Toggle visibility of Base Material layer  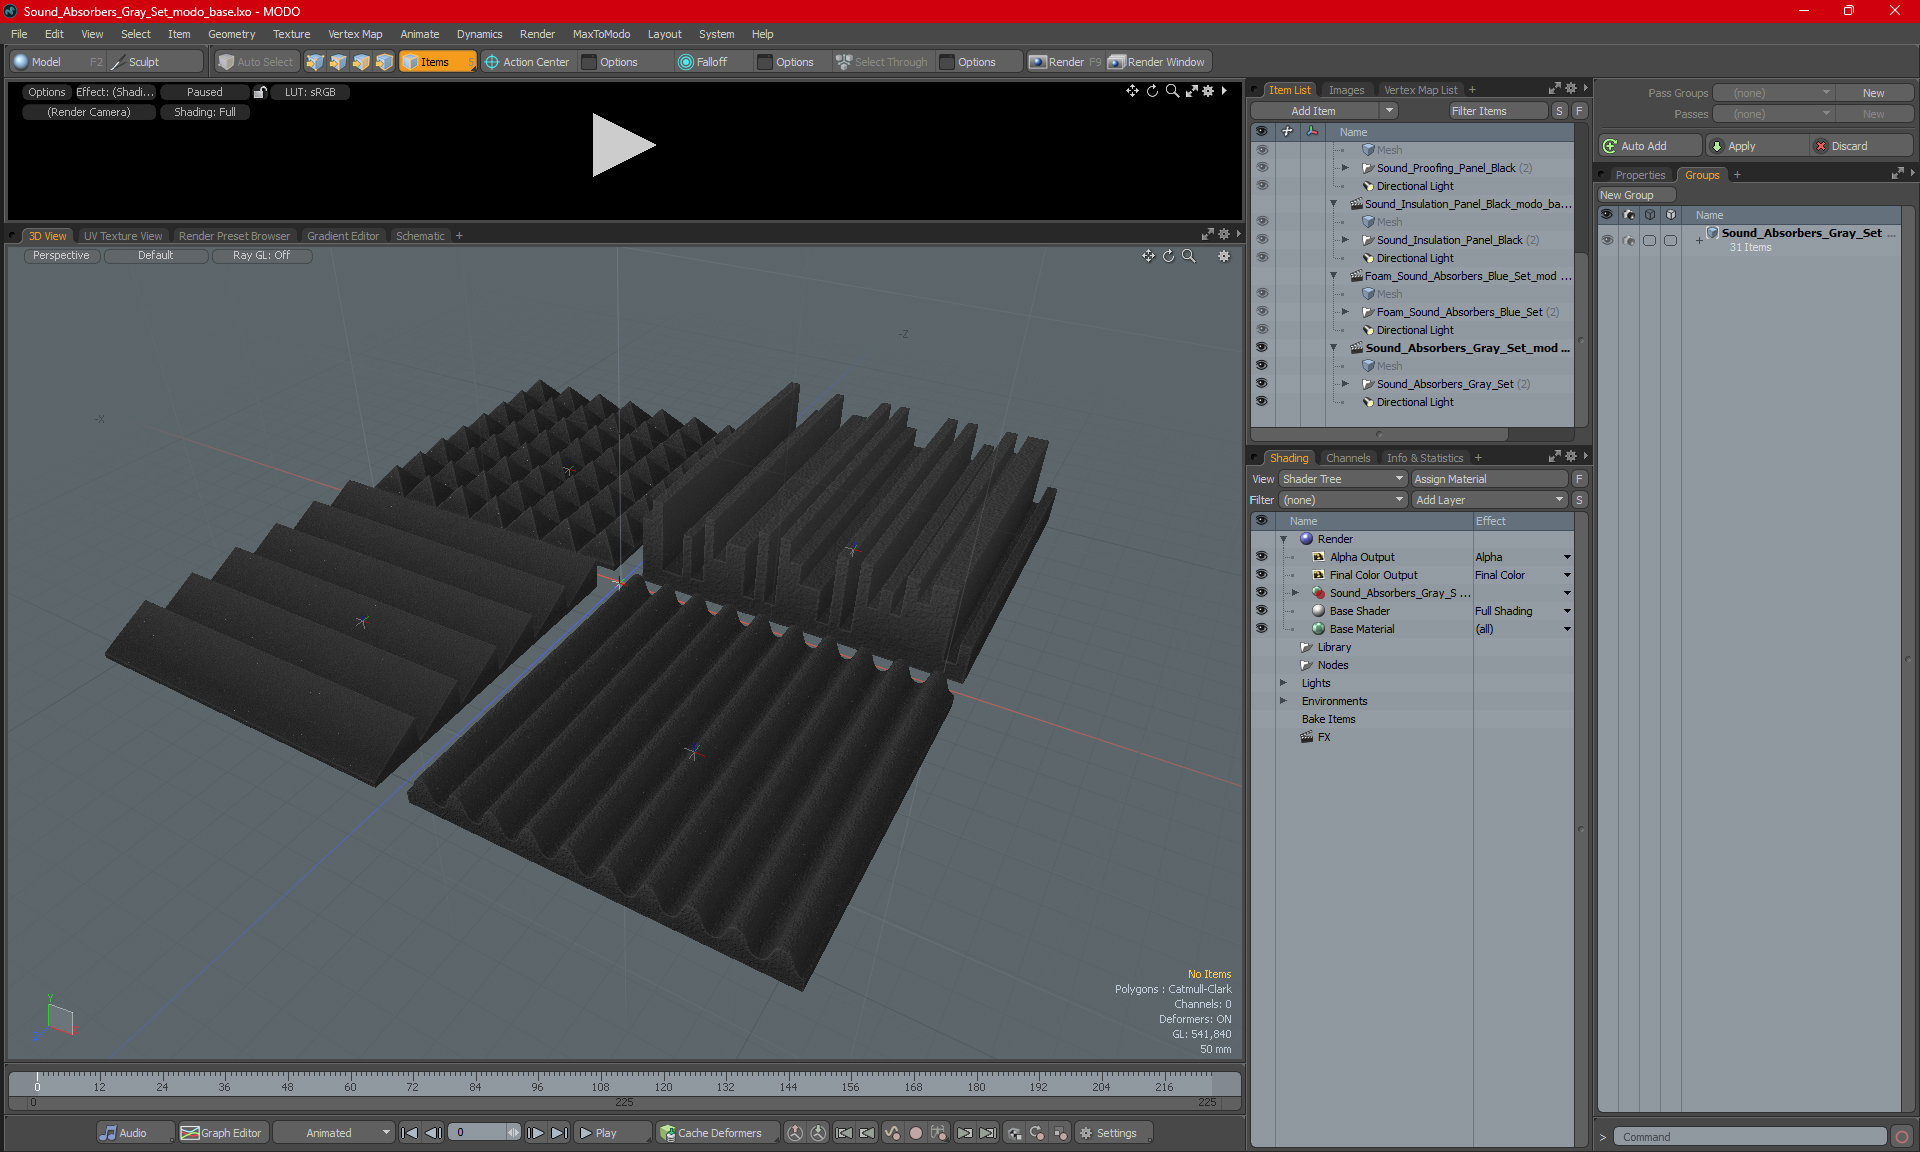[1261, 629]
